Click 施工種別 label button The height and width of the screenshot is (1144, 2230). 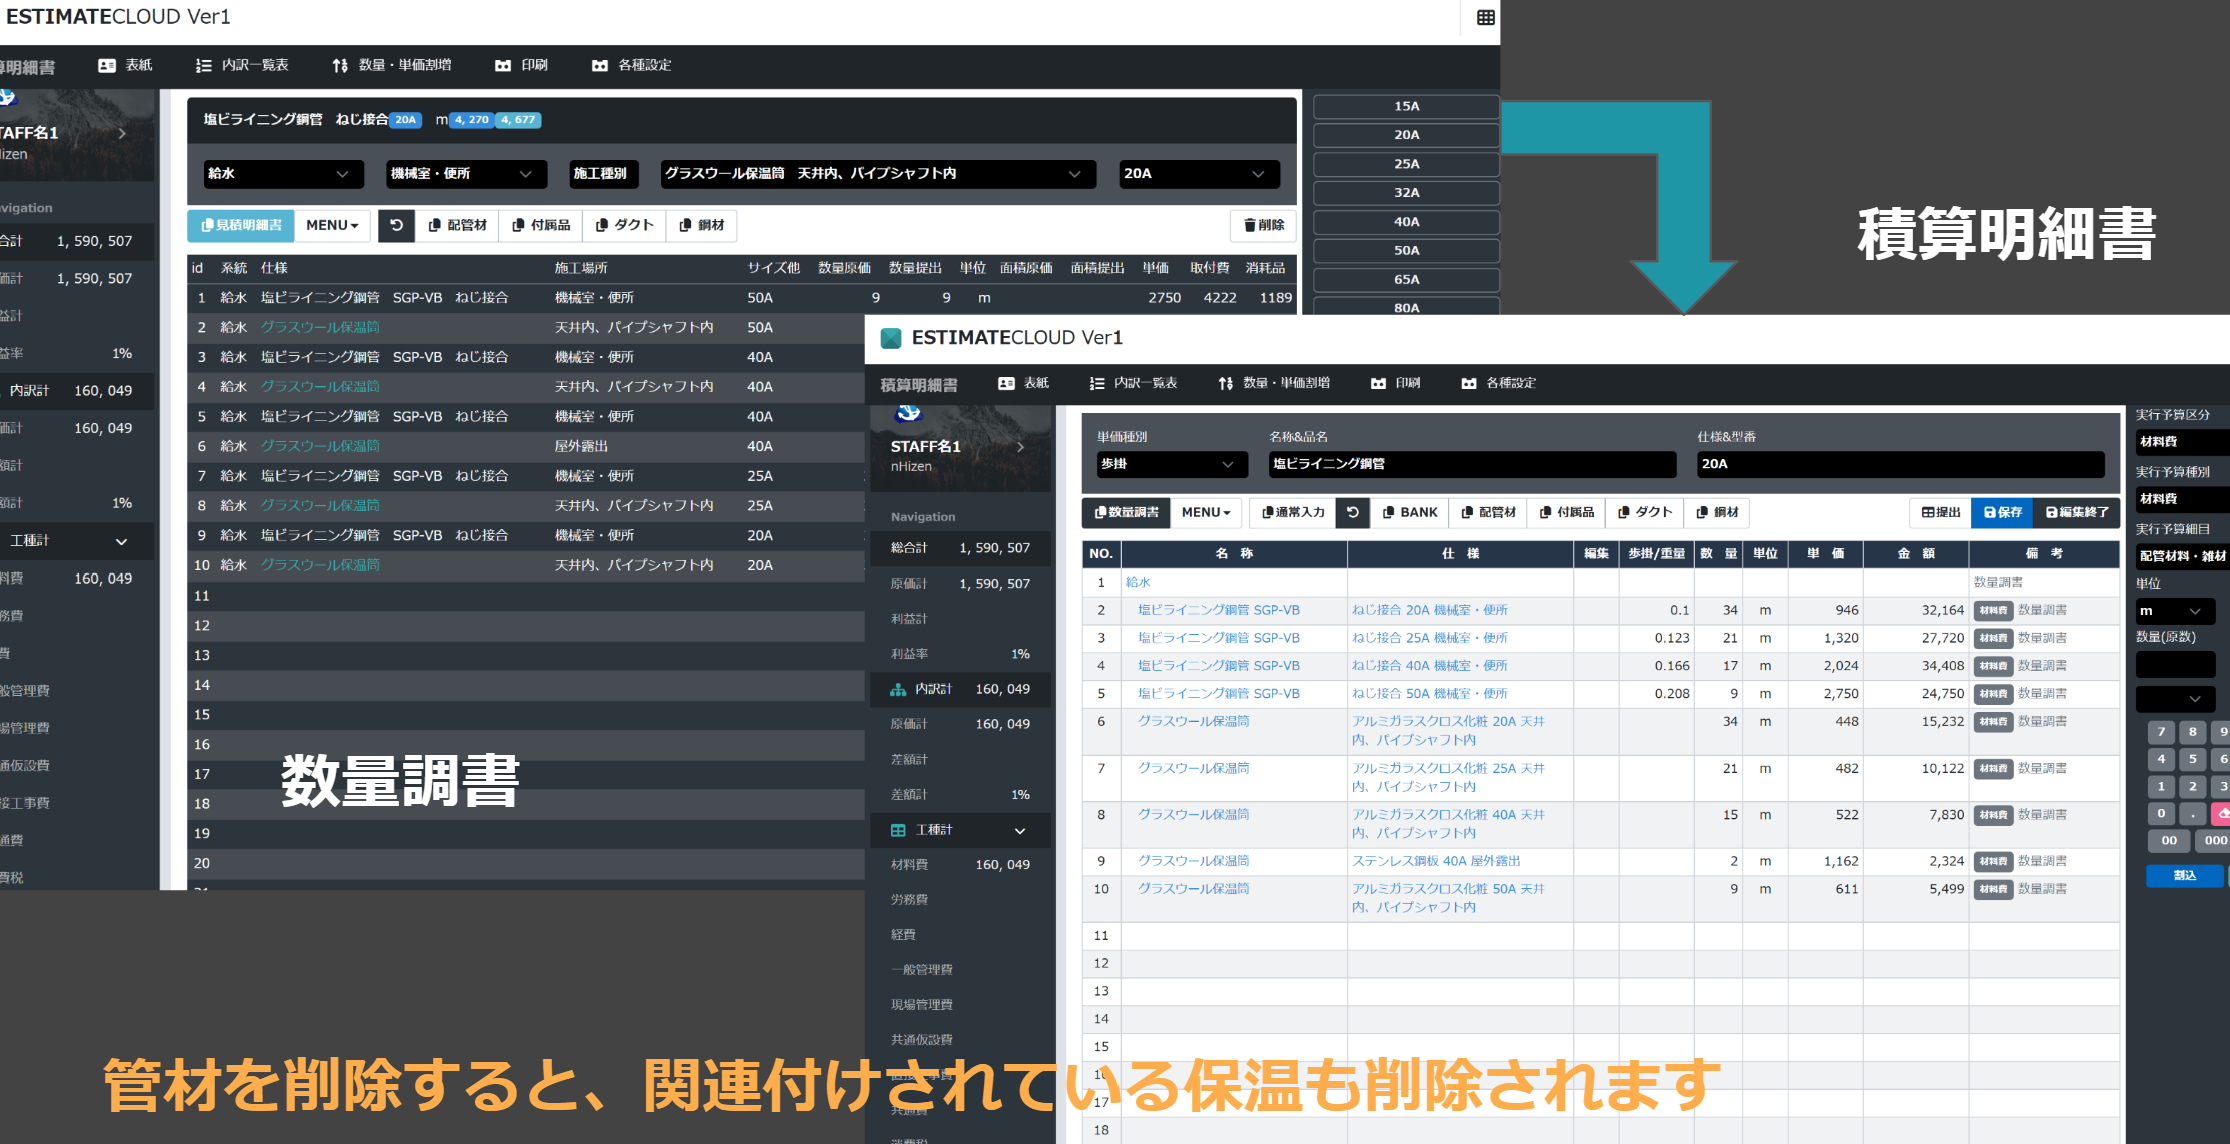pyautogui.click(x=603, y=174)
